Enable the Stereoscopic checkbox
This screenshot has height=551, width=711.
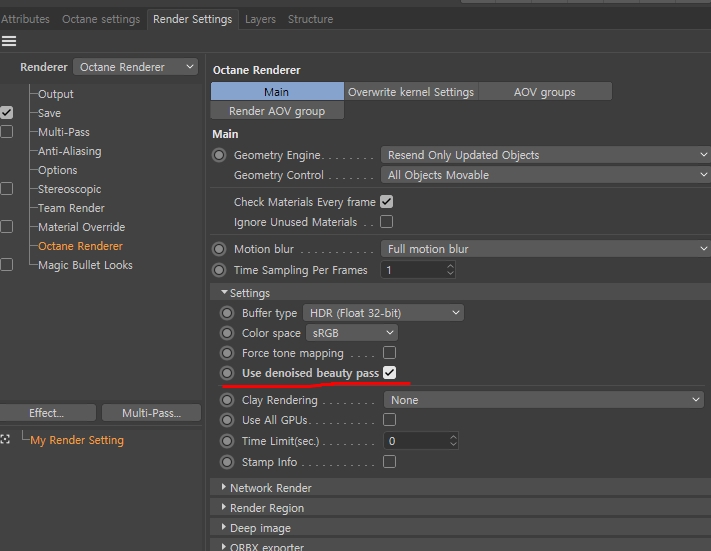point(6,189)
